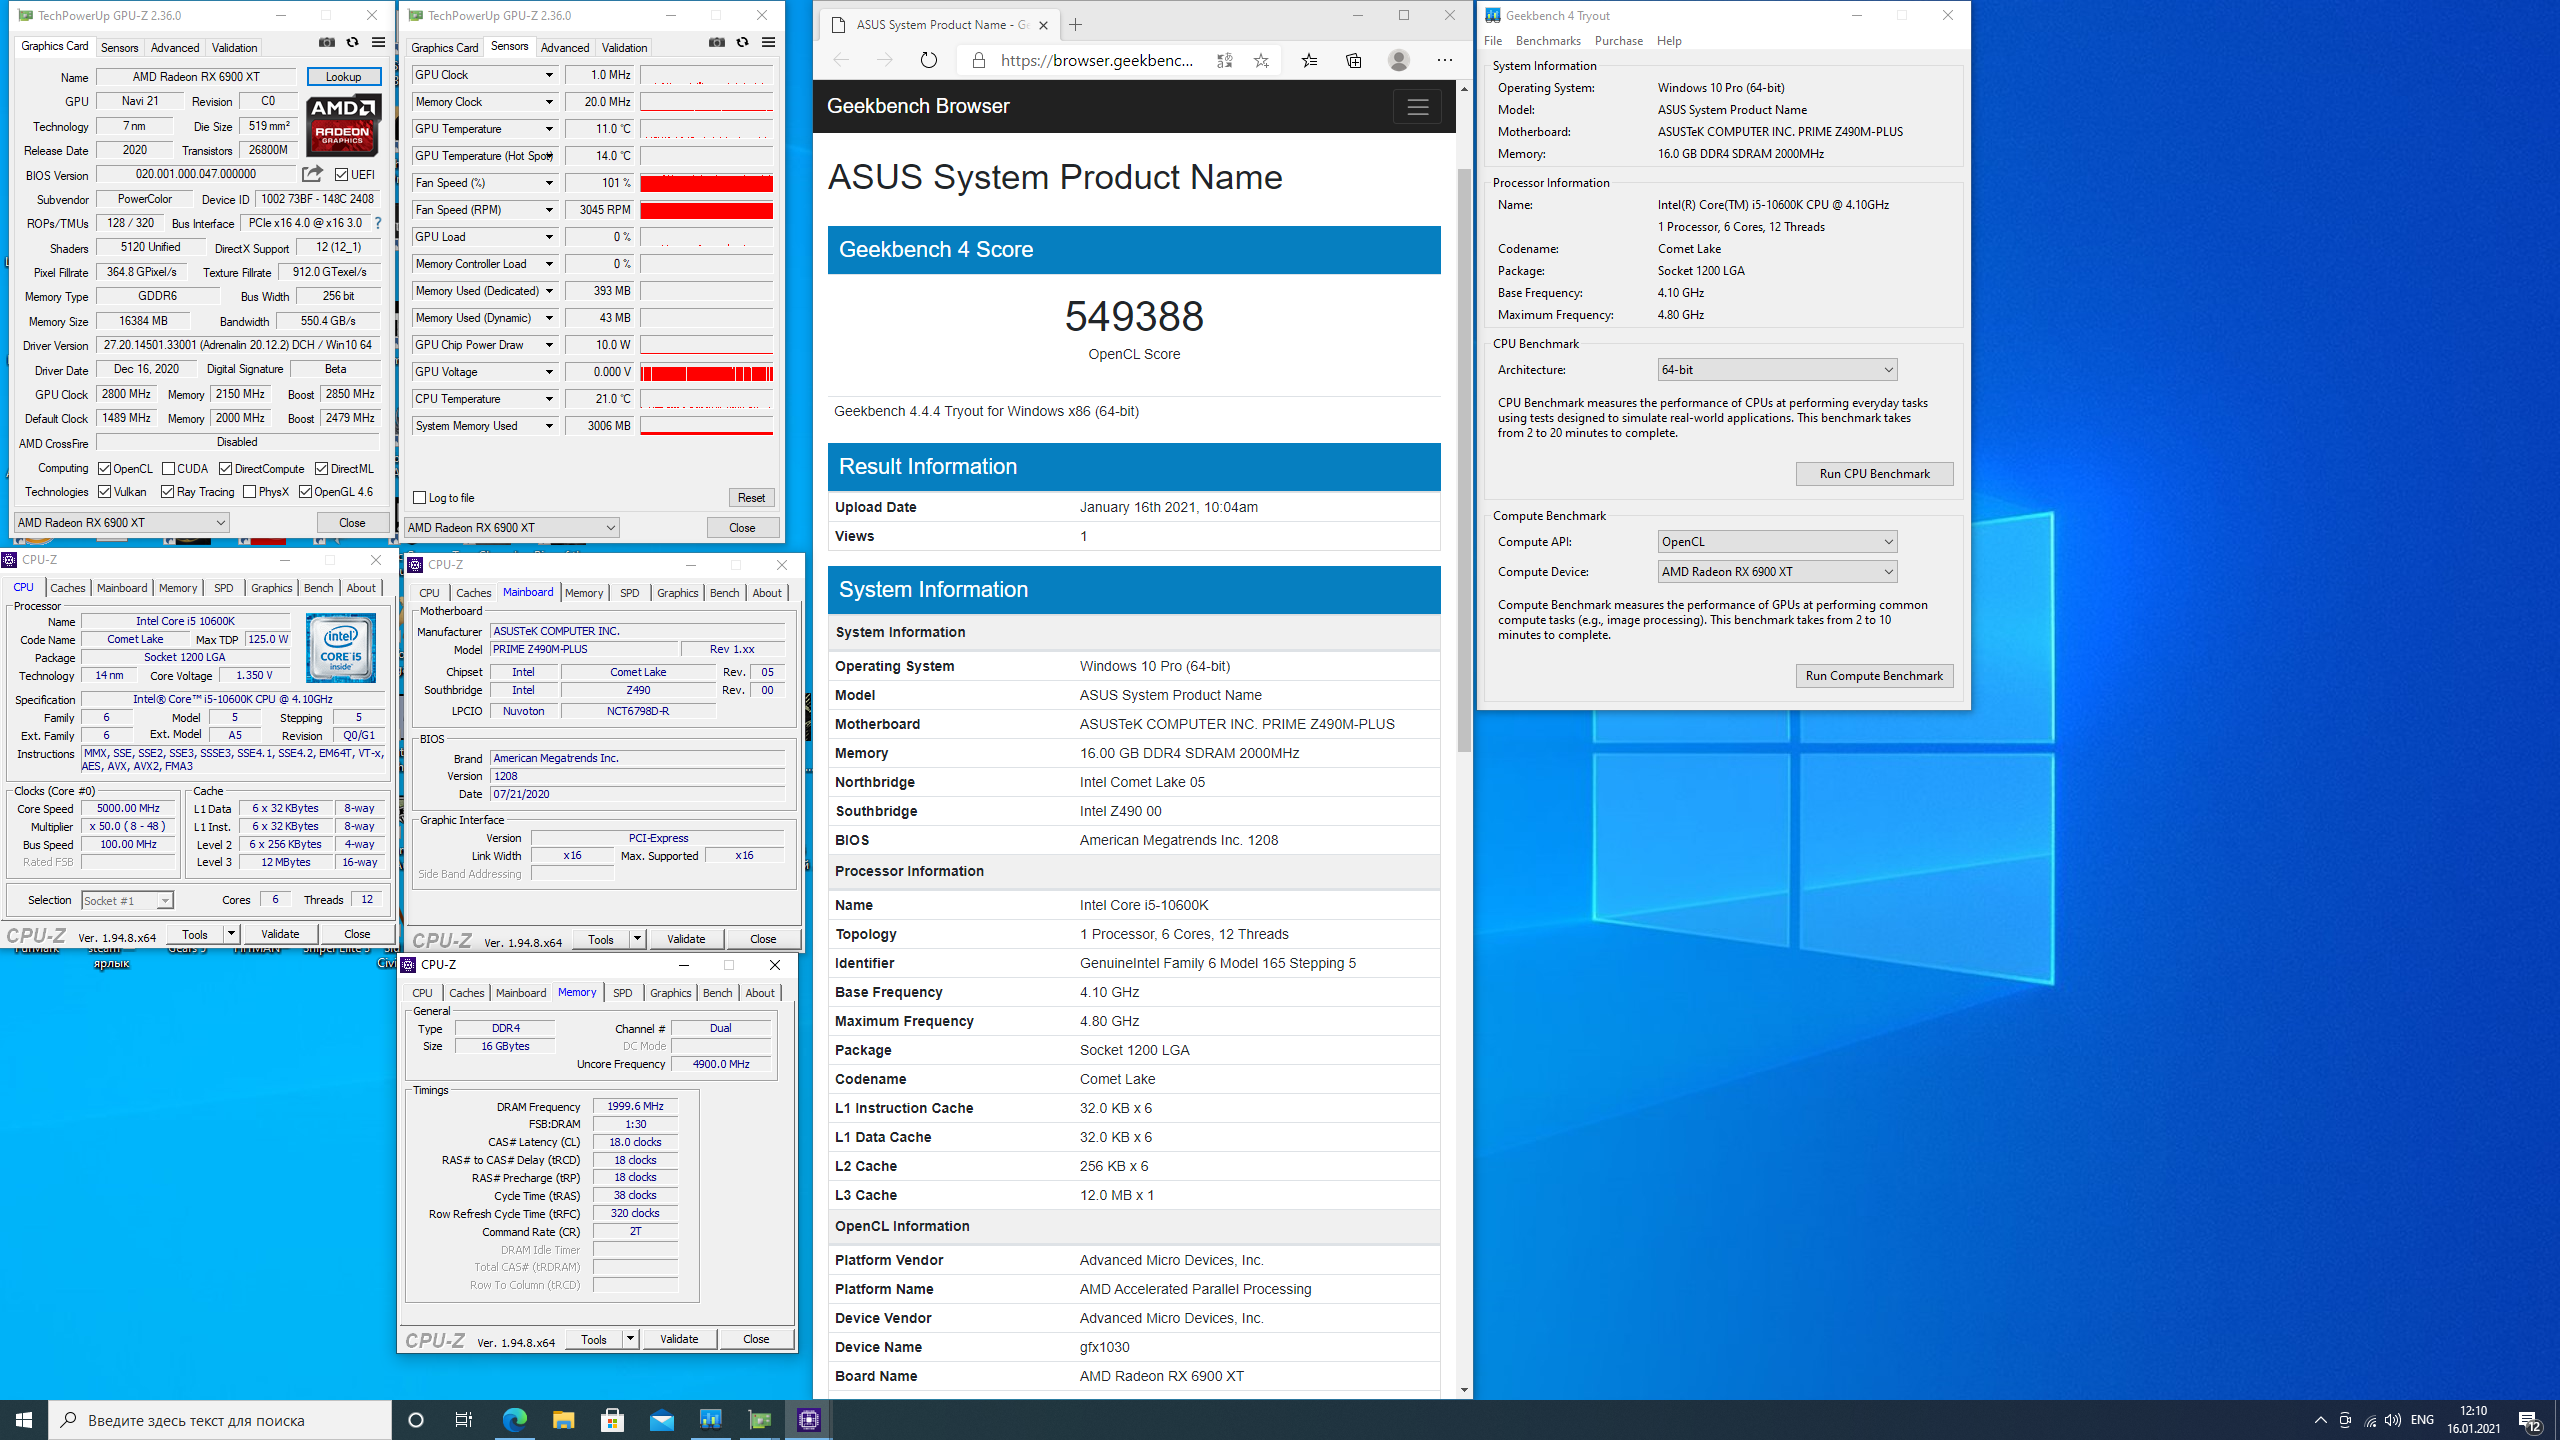Toggle the Ray Tracing checkbox in GPU-Z
This screenshot has height=1440, width=2560.
click(168, 492)
